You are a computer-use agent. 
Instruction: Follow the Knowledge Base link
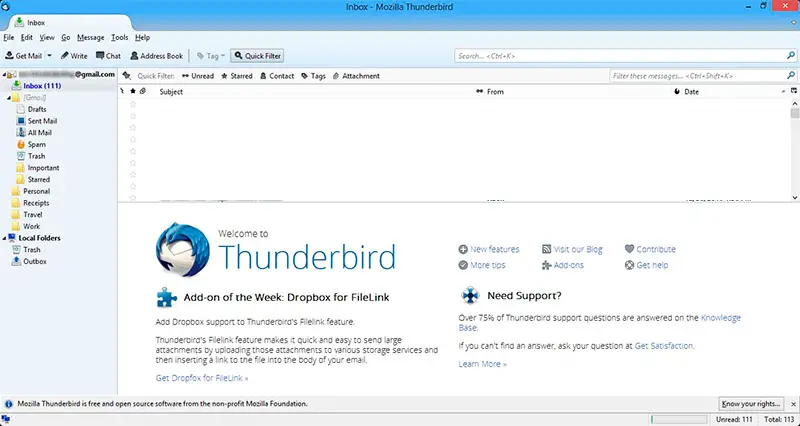tap(720, 317)
